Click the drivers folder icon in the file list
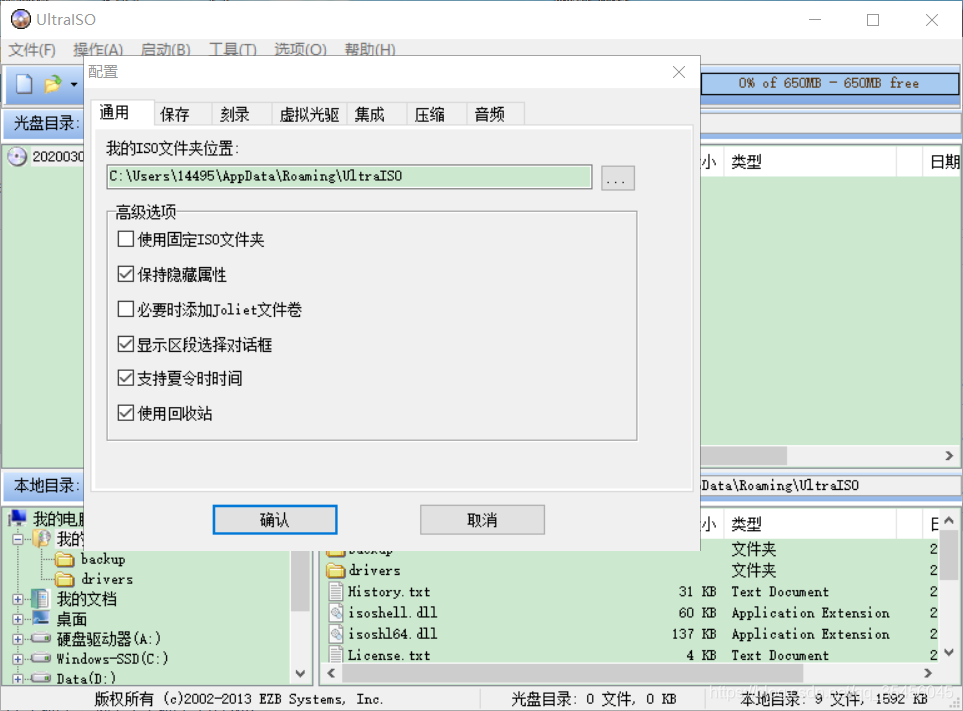 tap(335, 570)
